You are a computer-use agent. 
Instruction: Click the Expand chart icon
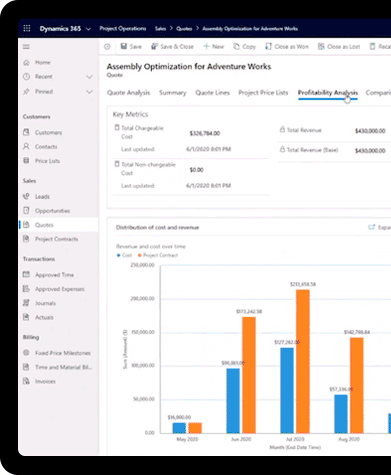pos(371,227)
